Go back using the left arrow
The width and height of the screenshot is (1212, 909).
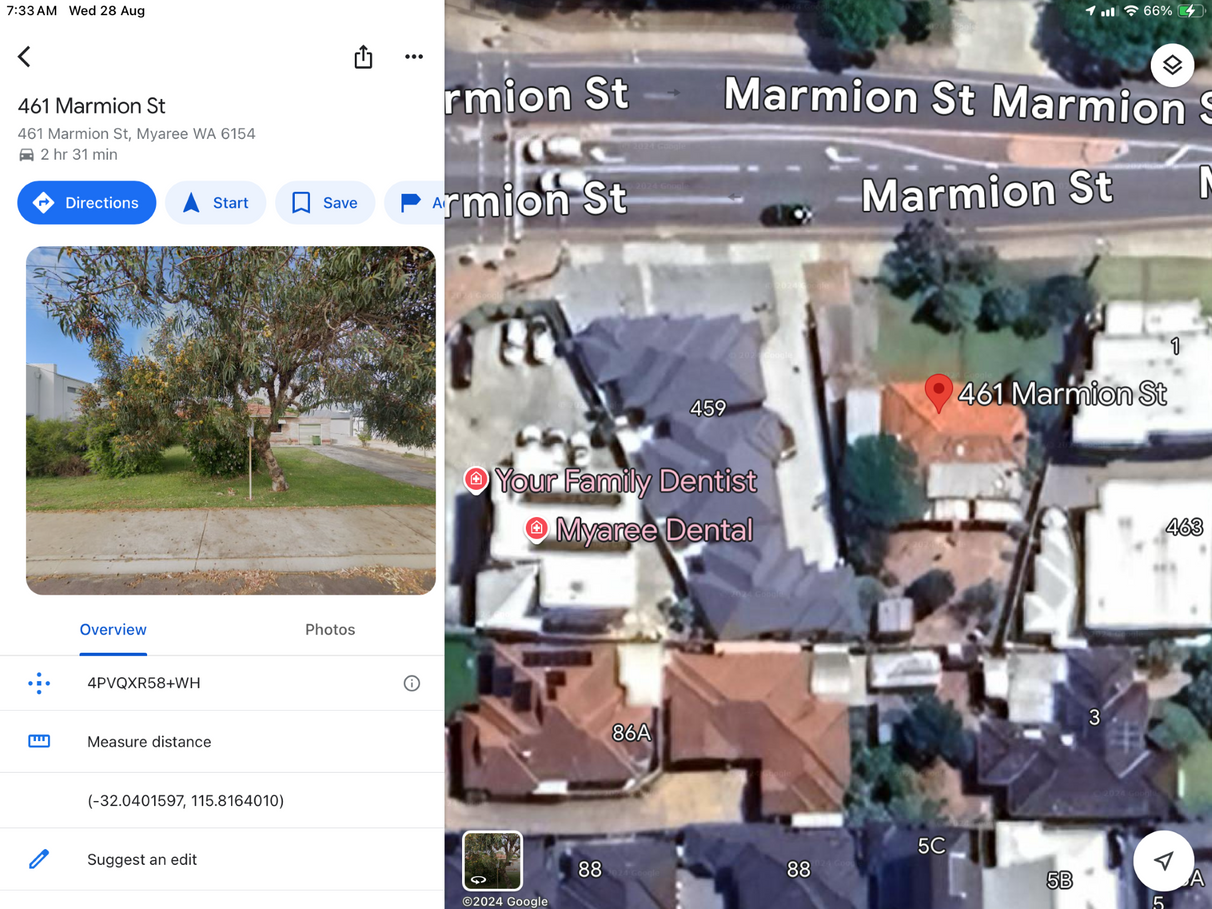(25, 57)
